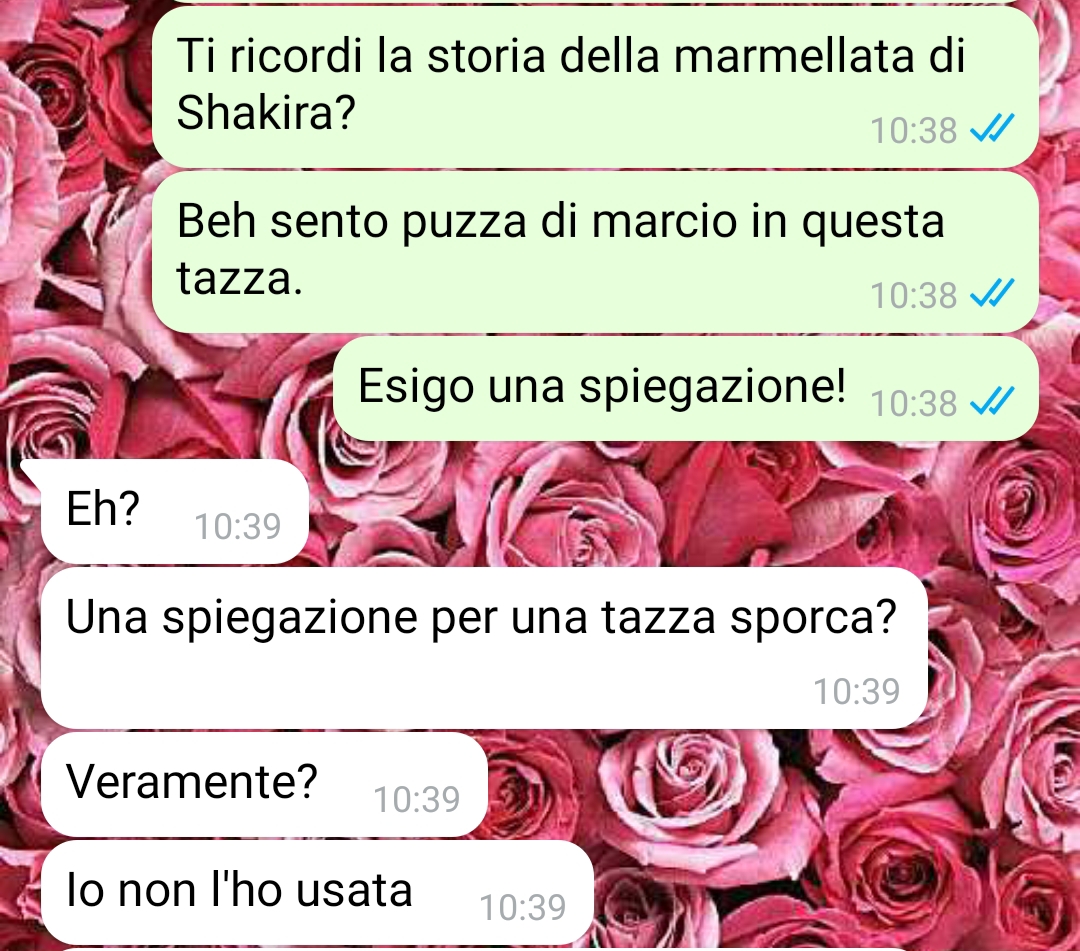
Task: Tap the double checkmarks beside 'Esigo una spiegazione!'
Action: 992,401
